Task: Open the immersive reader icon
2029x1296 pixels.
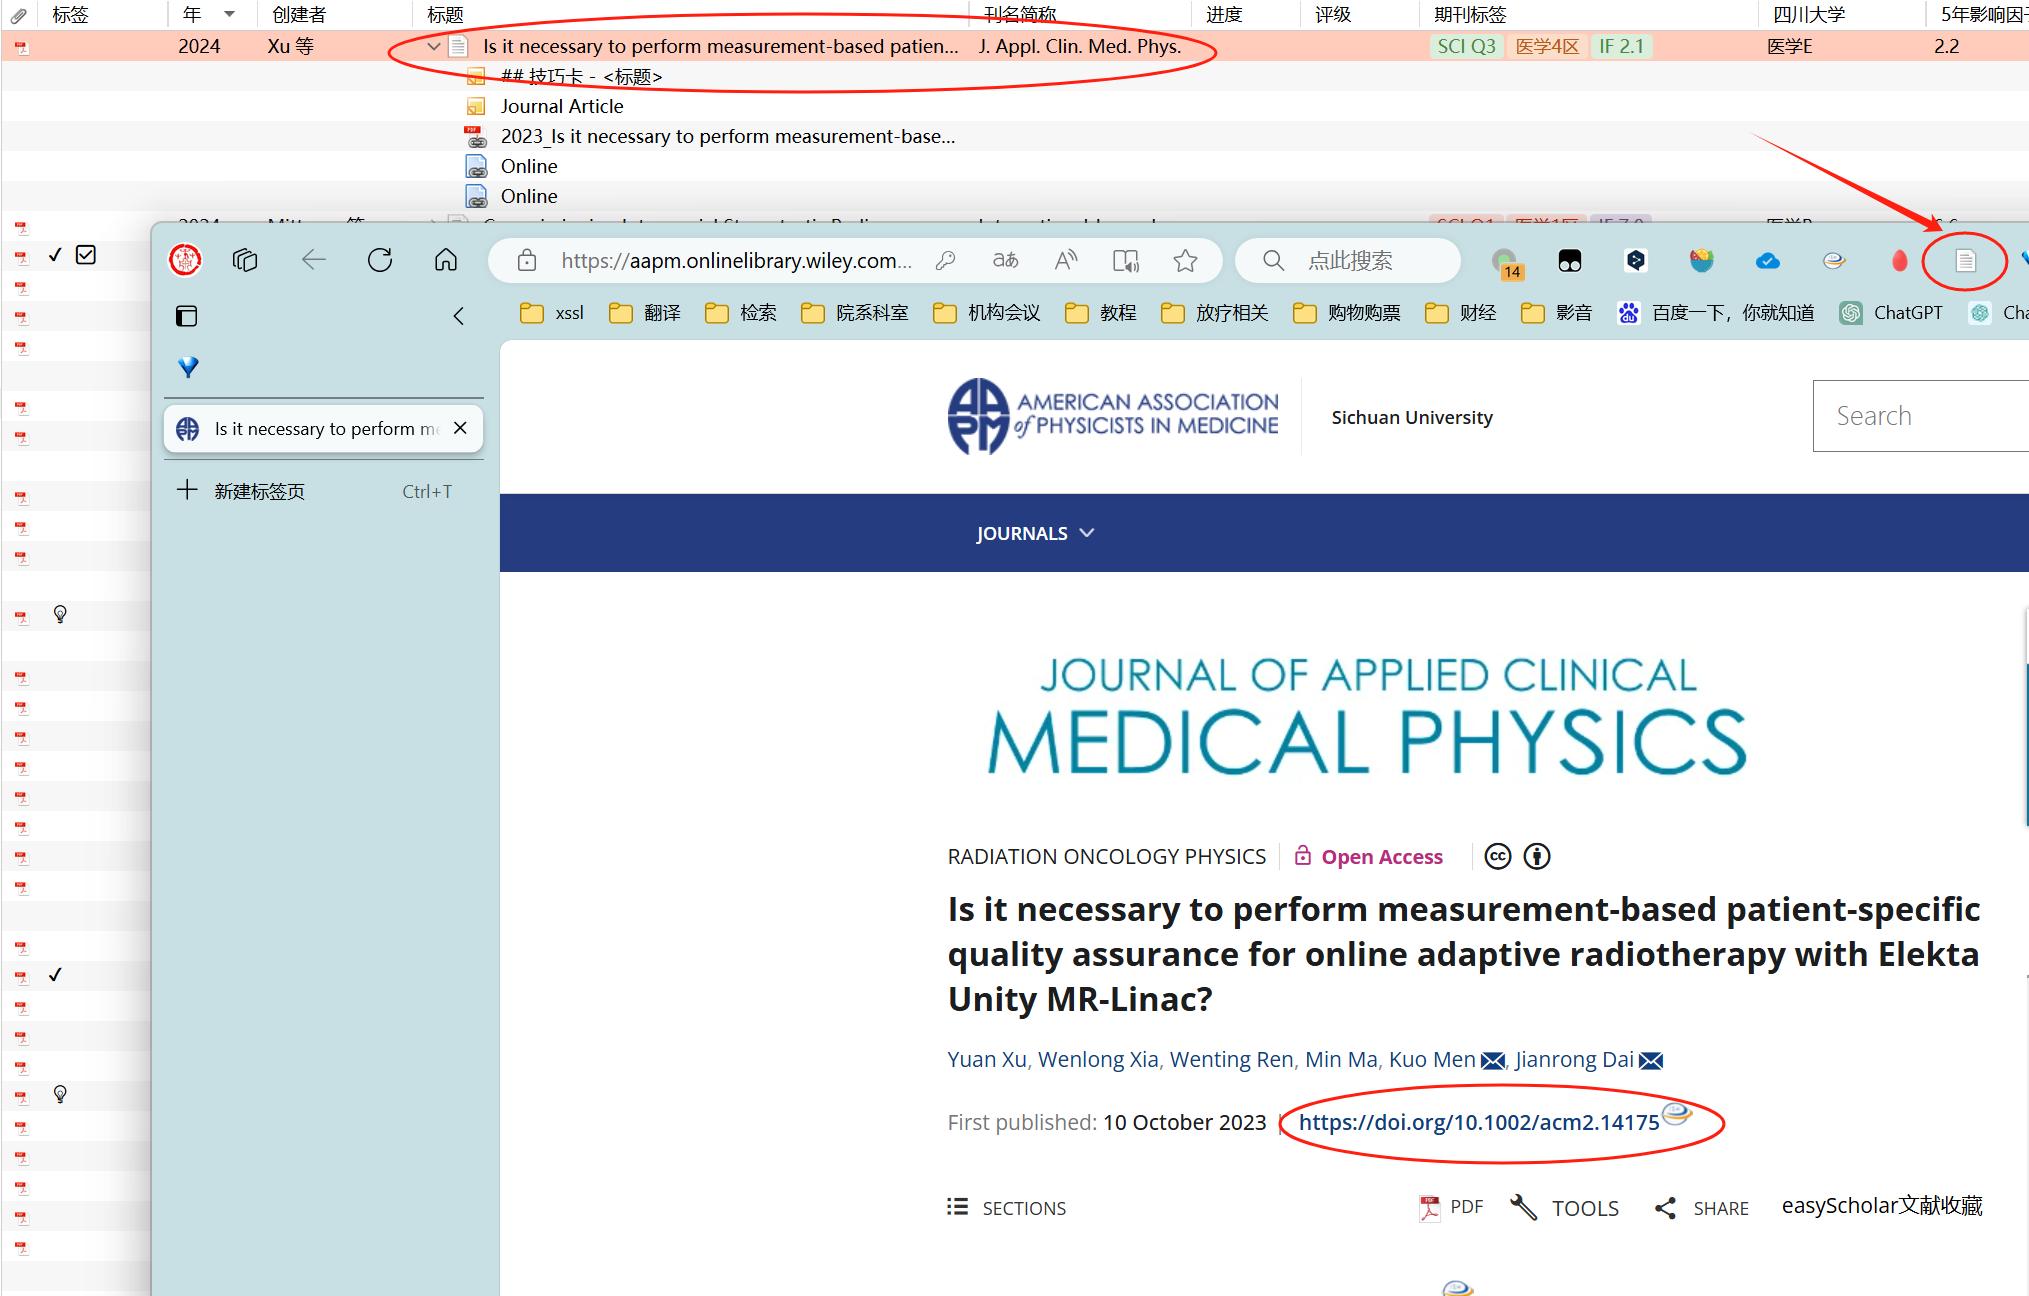Action: 1125,261
